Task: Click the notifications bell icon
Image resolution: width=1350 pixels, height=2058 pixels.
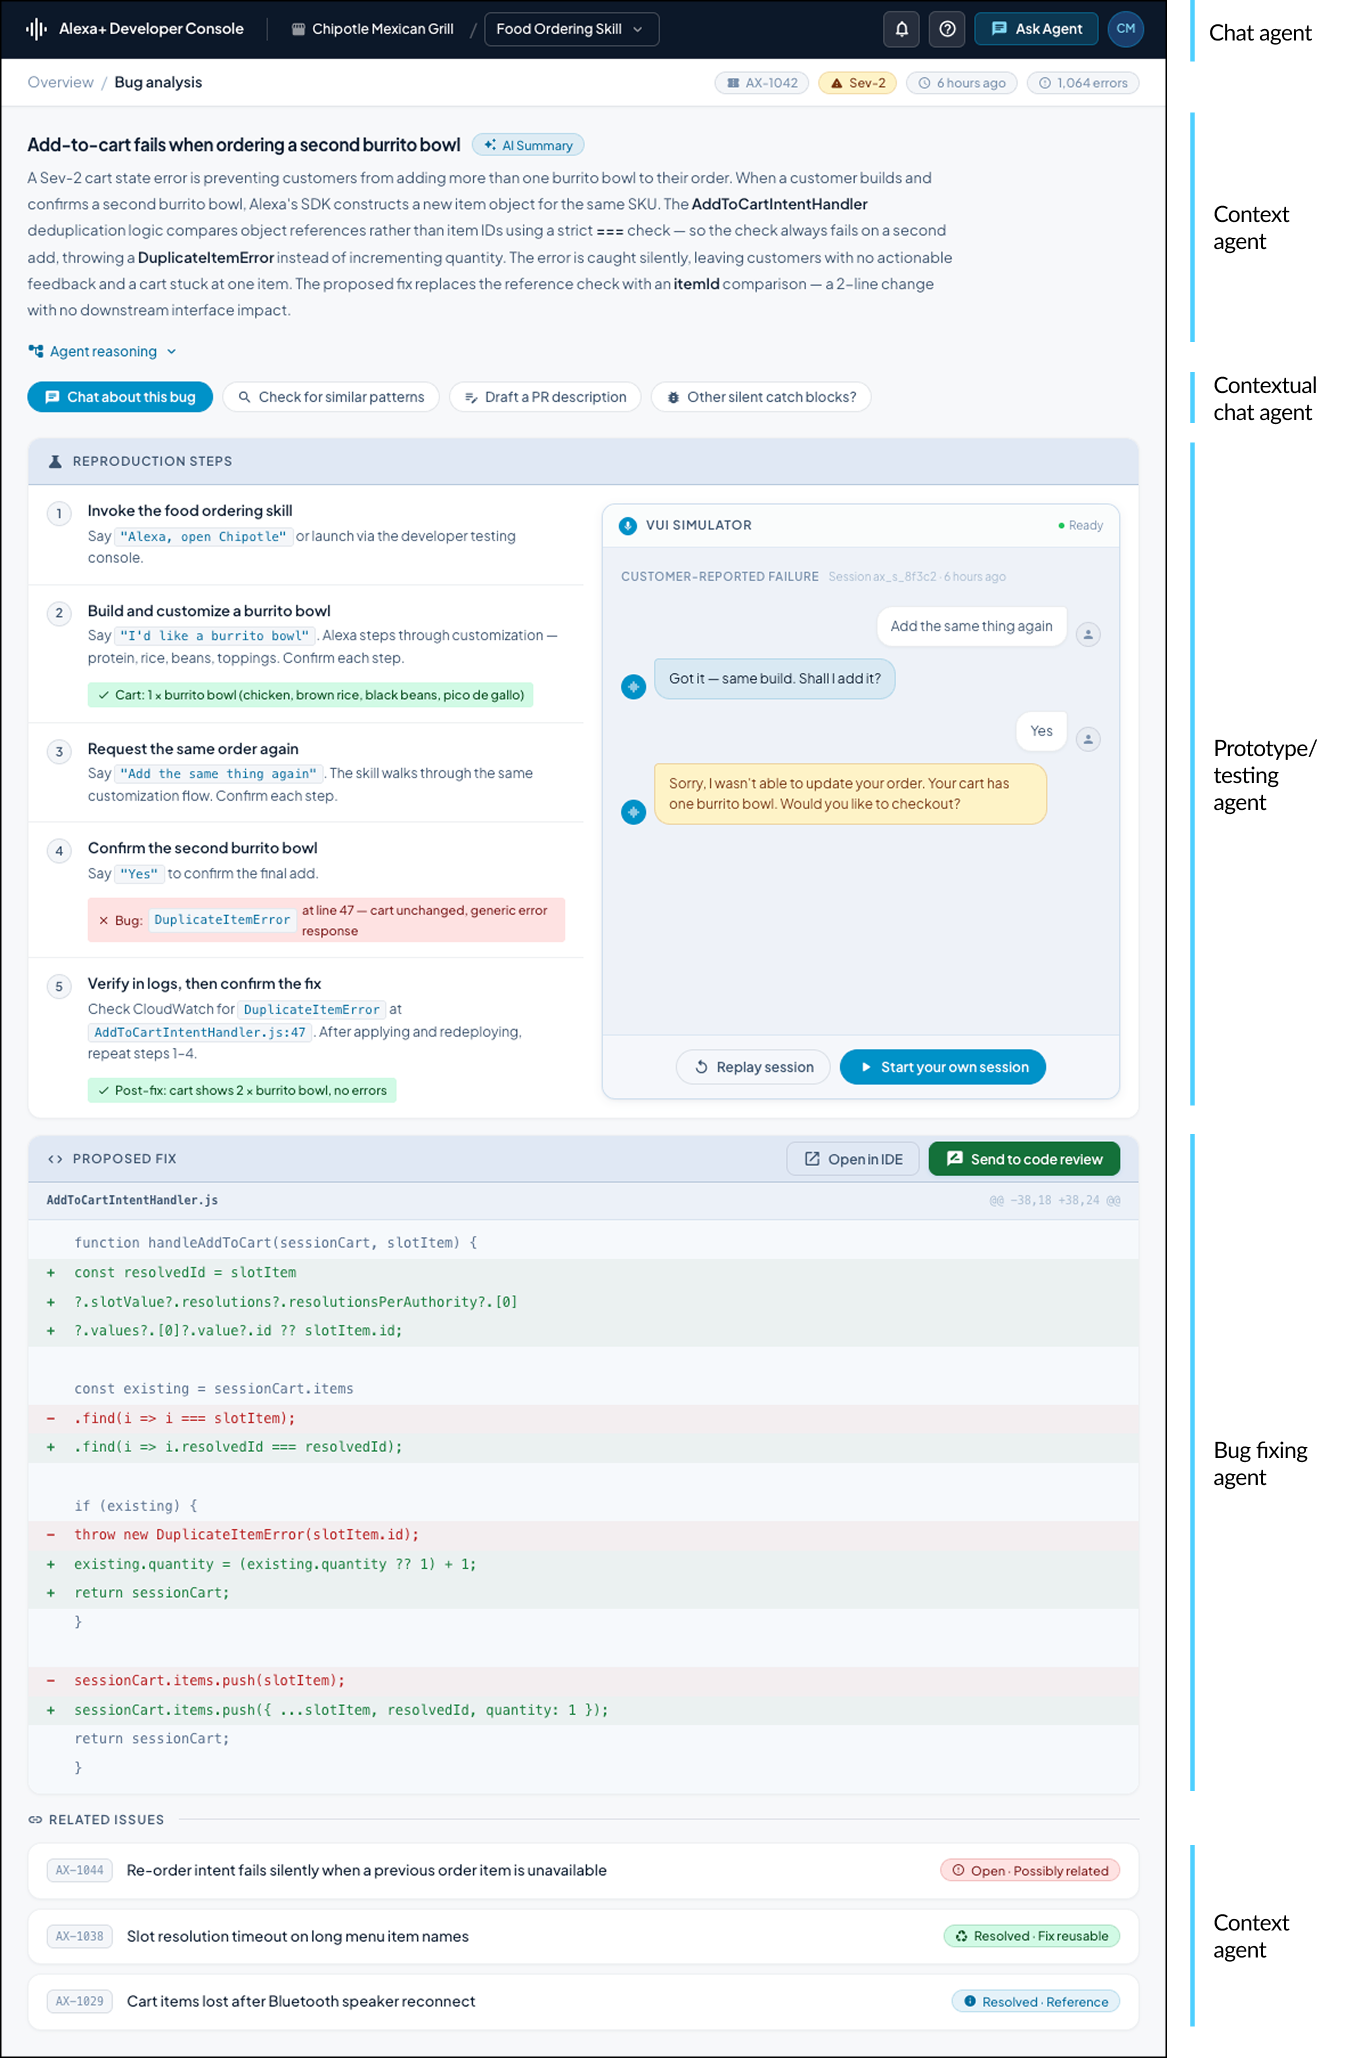Action: tap(901, 29)
